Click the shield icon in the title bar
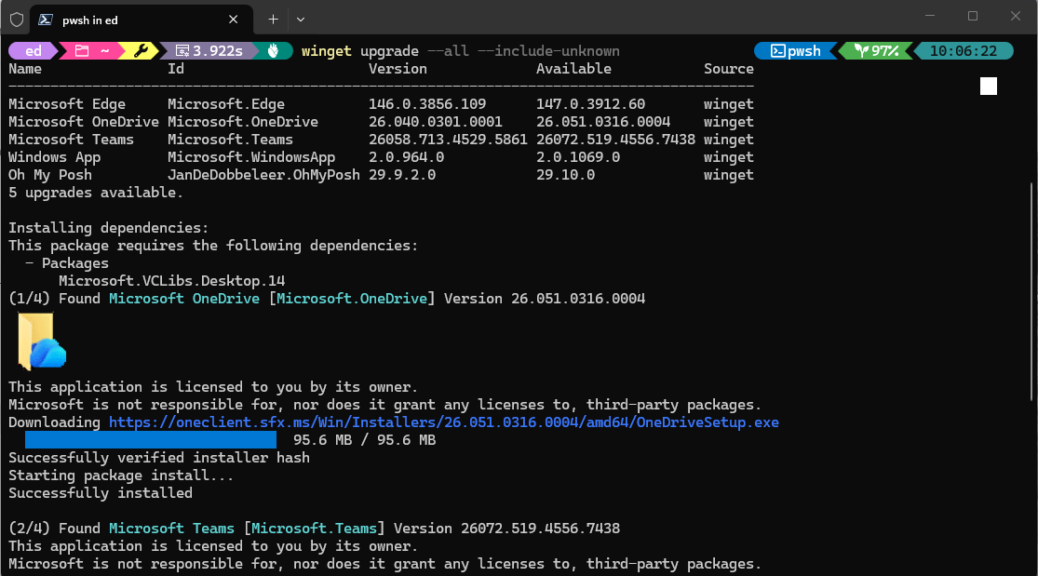This screenshot has height=576, width=1038. point(16,19)
